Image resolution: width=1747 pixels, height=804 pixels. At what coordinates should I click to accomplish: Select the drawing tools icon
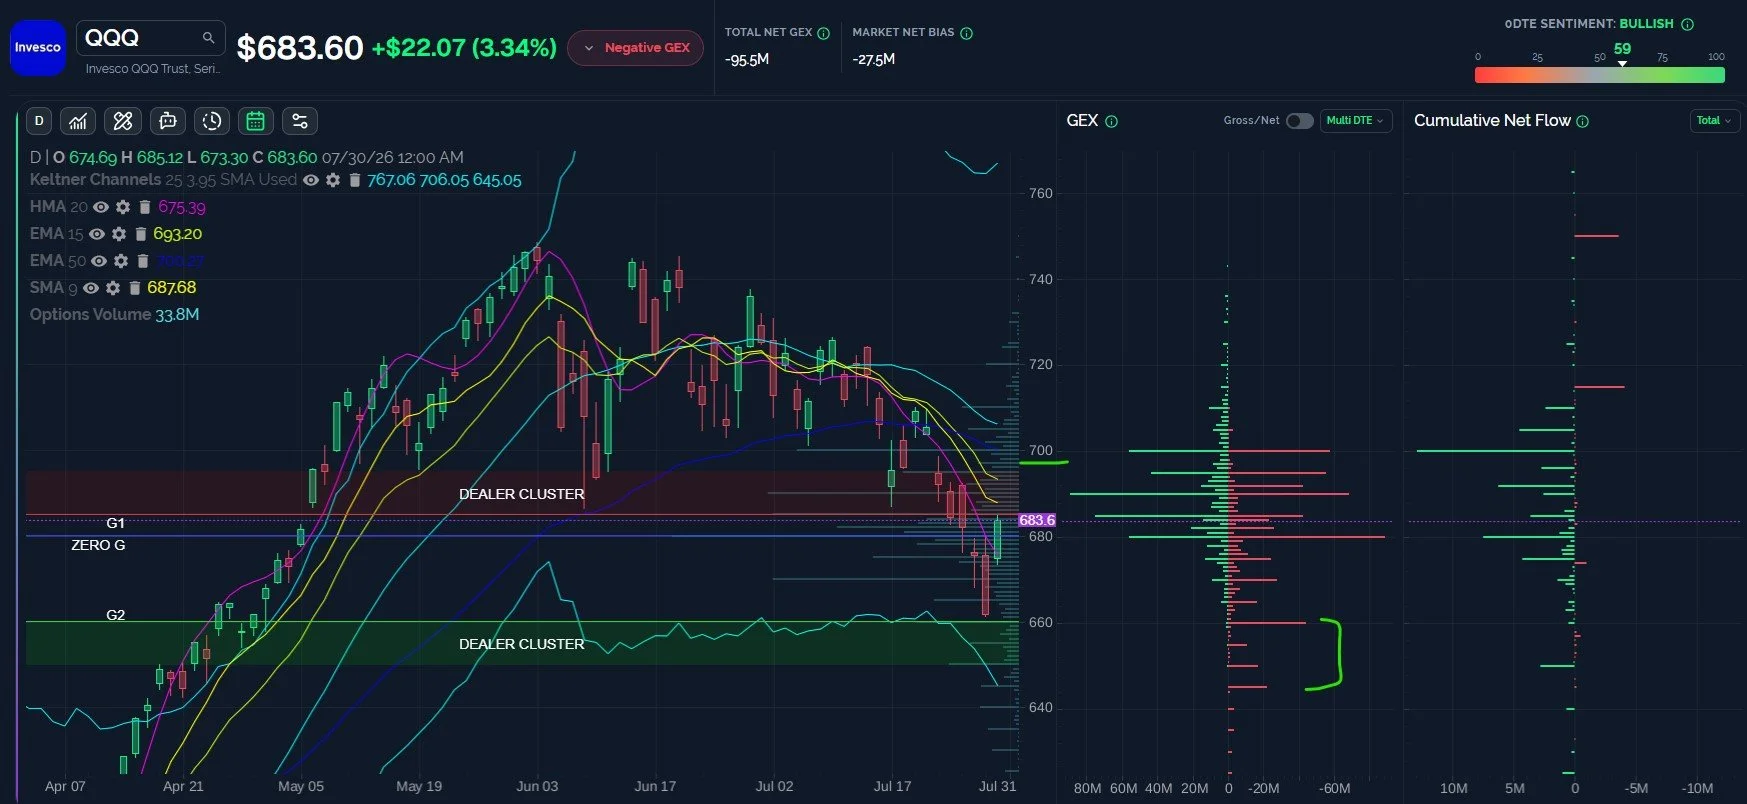[x=123, y=121]
